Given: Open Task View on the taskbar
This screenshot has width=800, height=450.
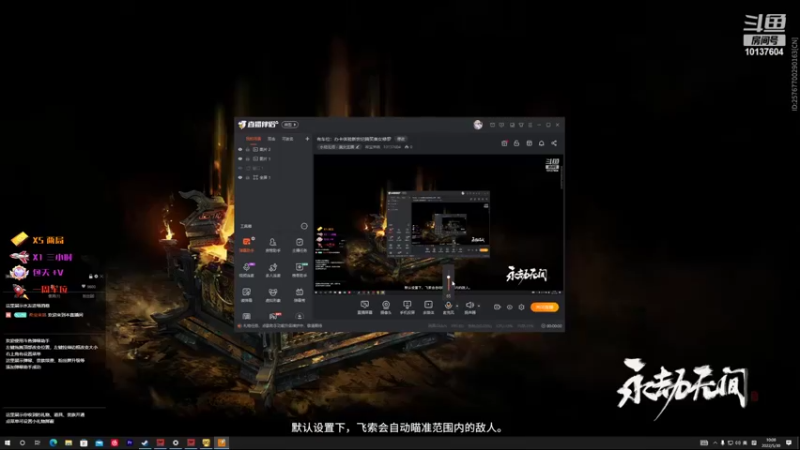Looking at the screenshot, I should click(37, 443).
